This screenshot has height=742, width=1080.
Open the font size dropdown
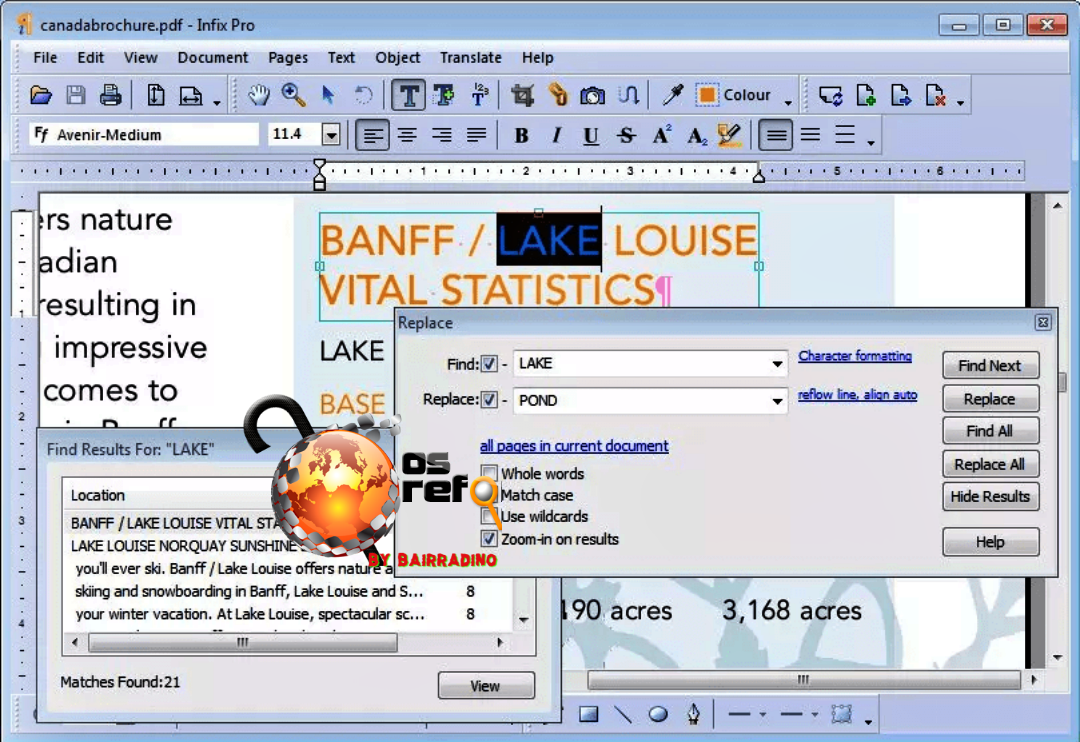point(331,134)
